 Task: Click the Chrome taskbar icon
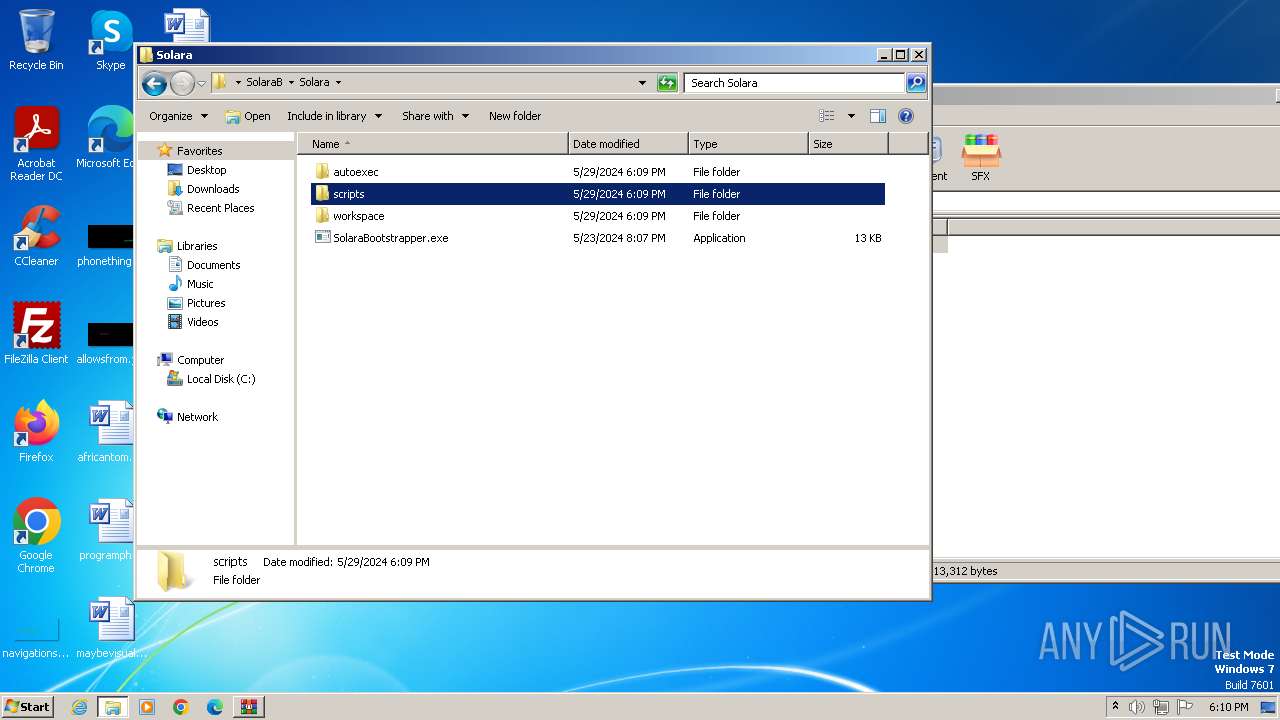(181, 707)
